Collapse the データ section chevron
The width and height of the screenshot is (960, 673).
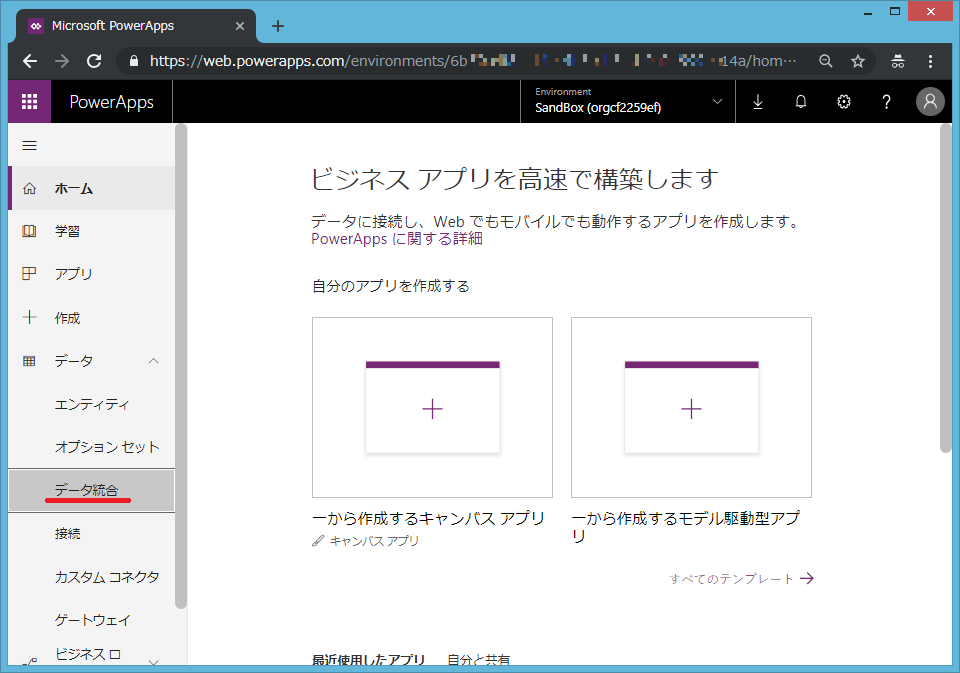(x=154, y=361)
